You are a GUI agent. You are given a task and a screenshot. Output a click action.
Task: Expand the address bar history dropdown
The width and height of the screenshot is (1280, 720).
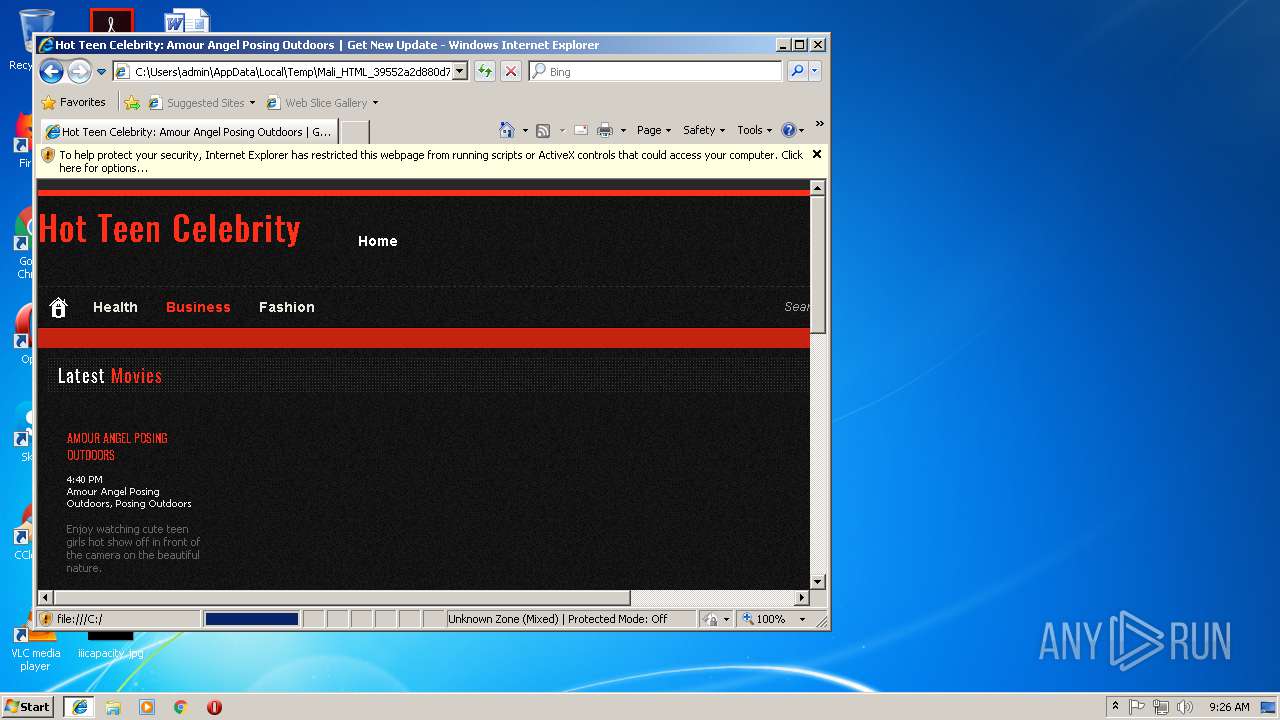coord(460,72)
